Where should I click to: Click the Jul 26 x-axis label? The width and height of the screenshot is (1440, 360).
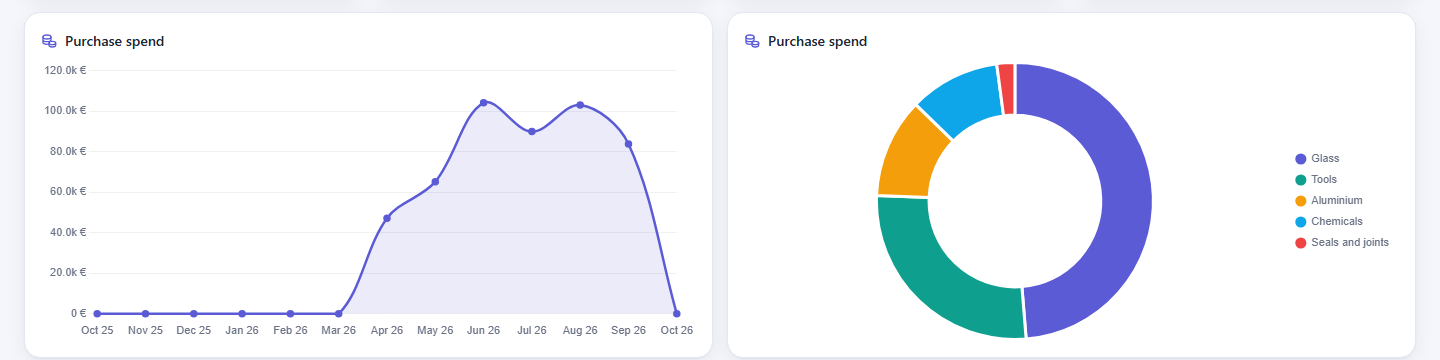tap(532, 330)
